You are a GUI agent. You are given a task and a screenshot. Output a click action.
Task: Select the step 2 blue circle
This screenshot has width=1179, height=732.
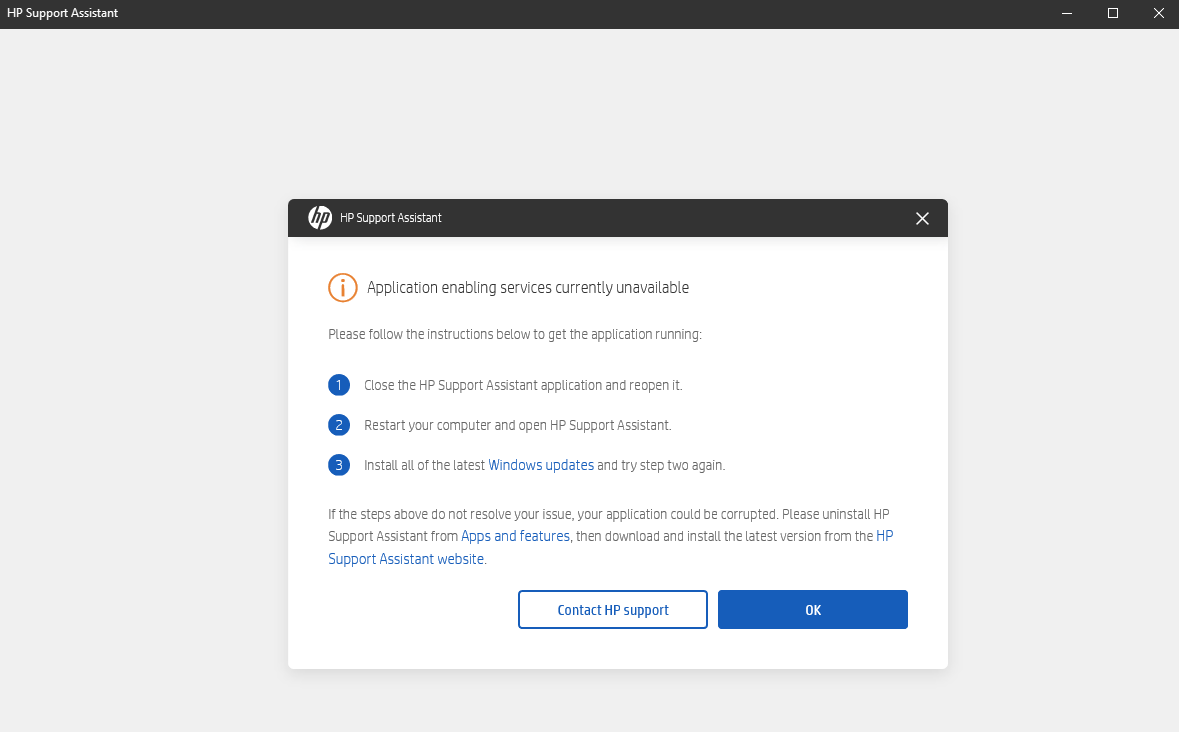(338, 424)
